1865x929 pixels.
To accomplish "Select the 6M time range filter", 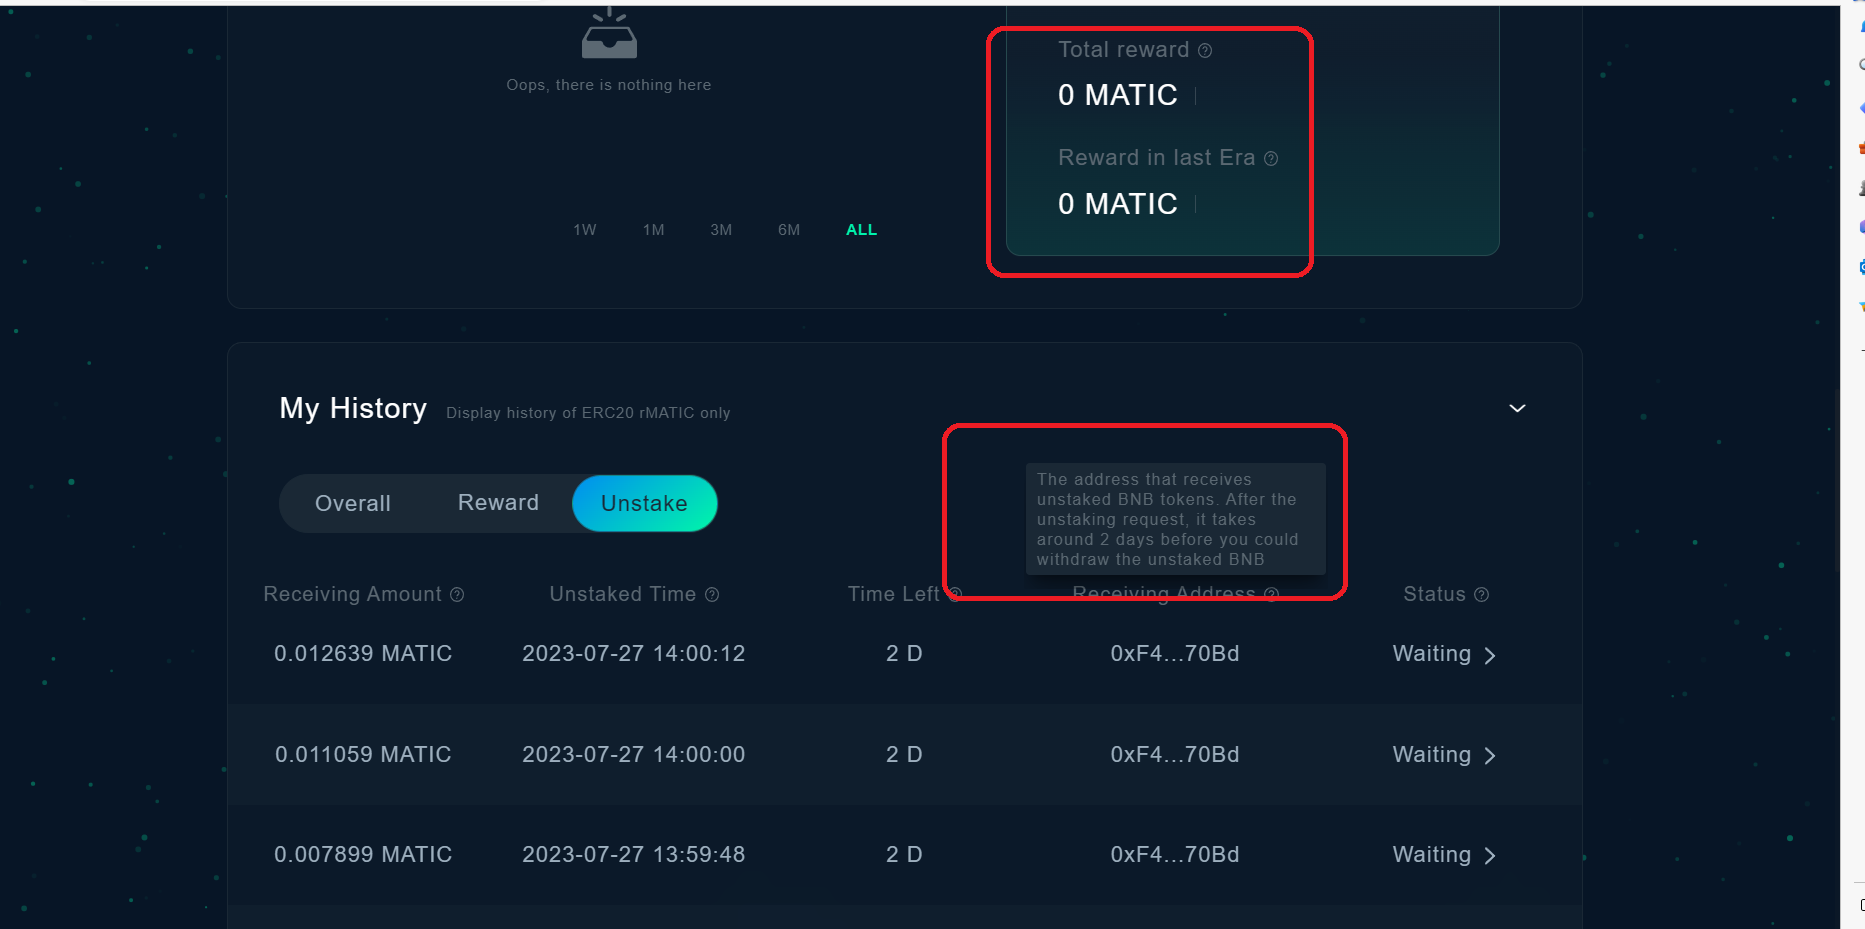I will 788,229.
